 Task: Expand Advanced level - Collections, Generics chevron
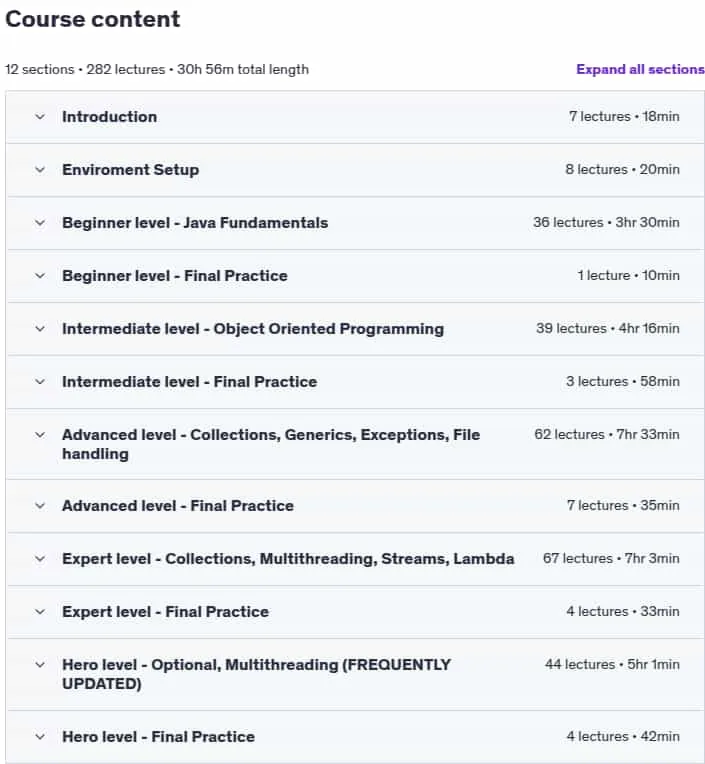pyautogui.click(x=40, y=435)
